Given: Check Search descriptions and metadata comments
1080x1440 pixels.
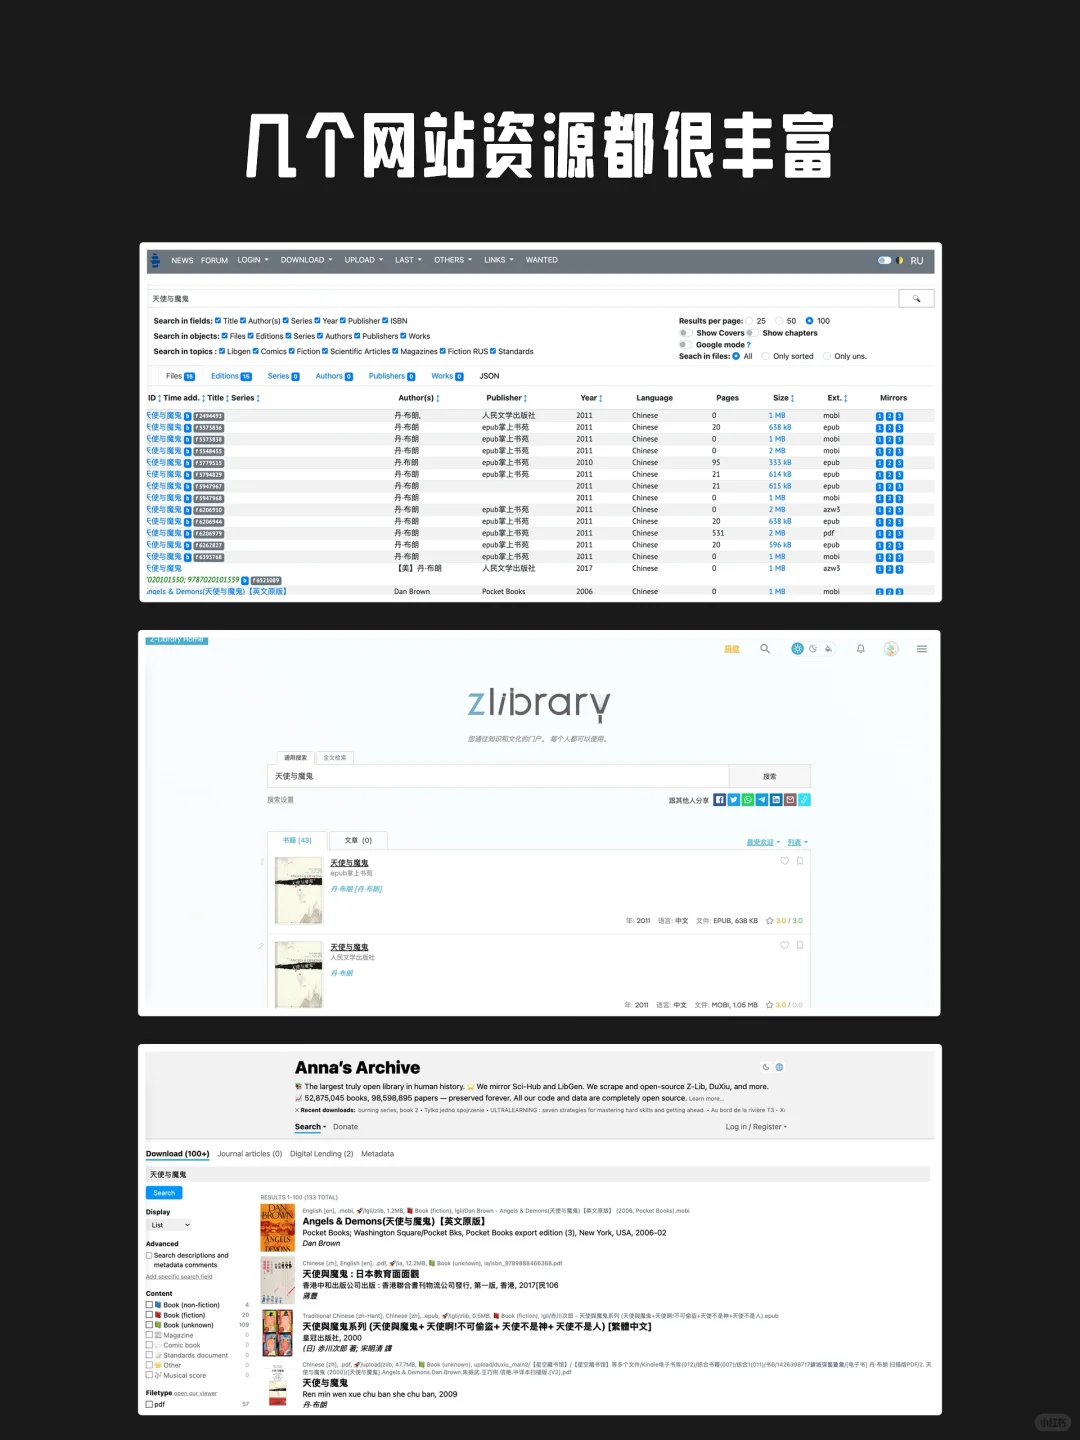Looking at the screenshot, I should click(149, 1255).
